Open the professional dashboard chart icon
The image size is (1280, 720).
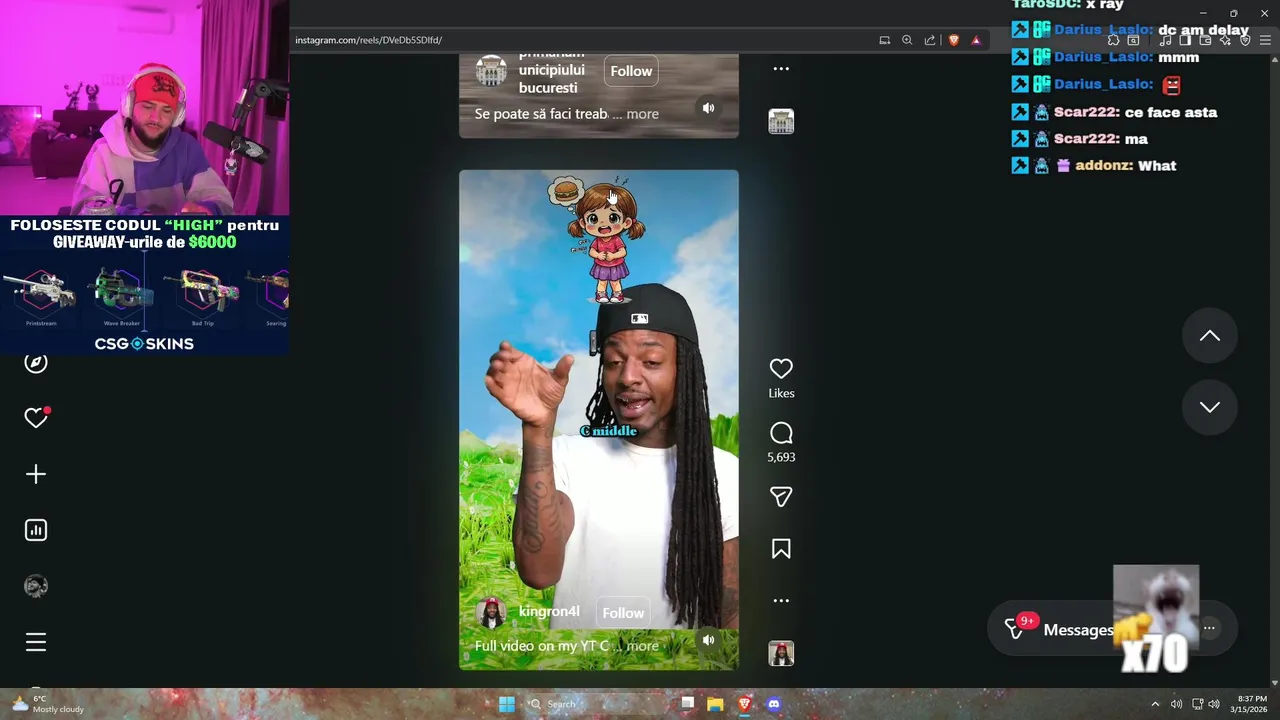point(36,530)
